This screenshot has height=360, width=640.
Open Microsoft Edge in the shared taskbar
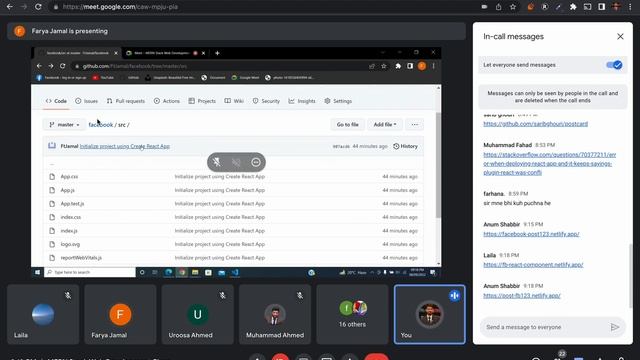pyautogui.click(x=168, y=272)
